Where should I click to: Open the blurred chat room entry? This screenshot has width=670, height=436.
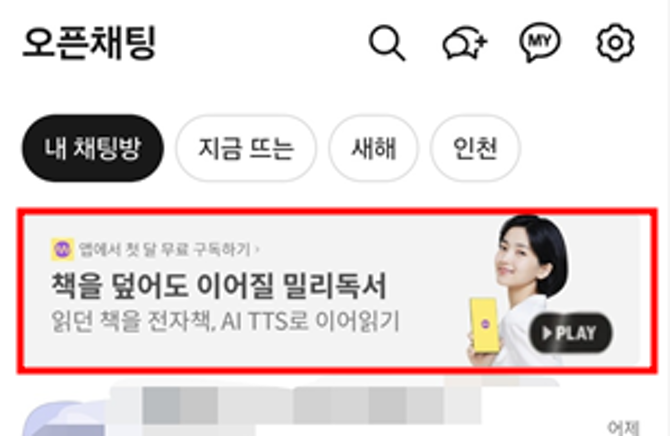coord(335,410)
